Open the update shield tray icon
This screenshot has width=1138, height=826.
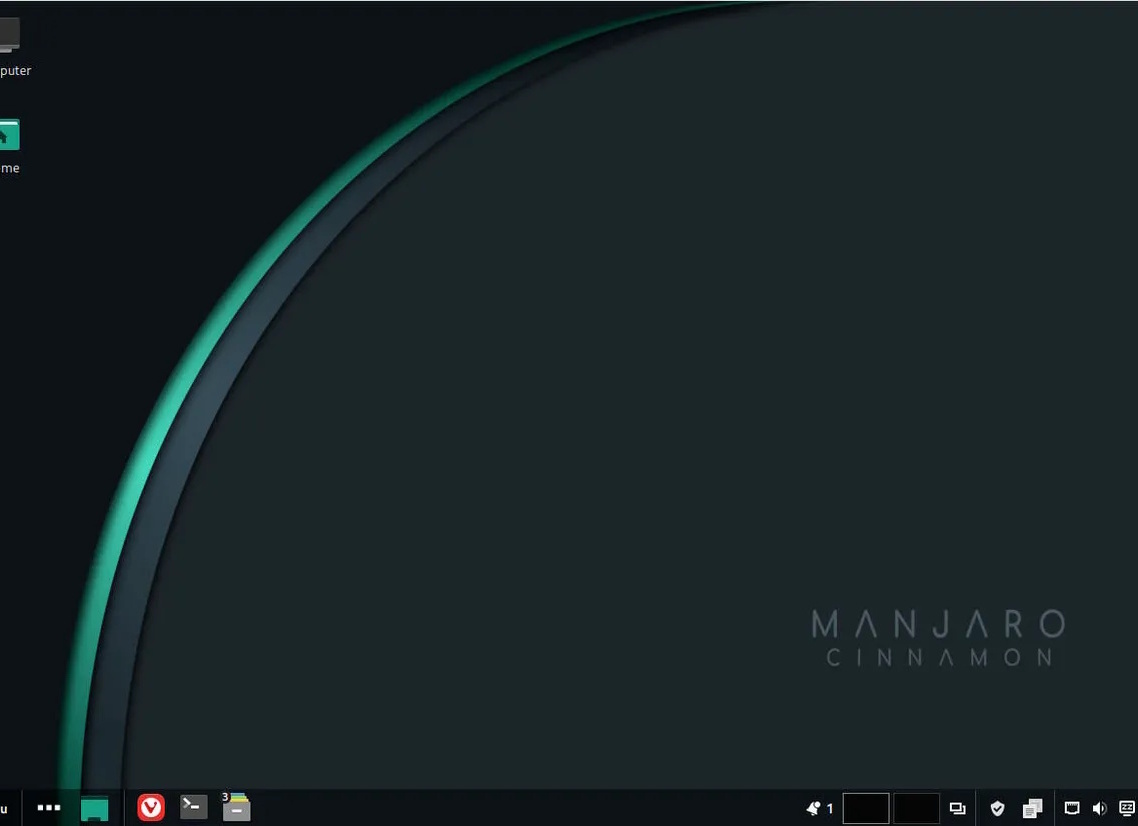click(x=997, y=808)
